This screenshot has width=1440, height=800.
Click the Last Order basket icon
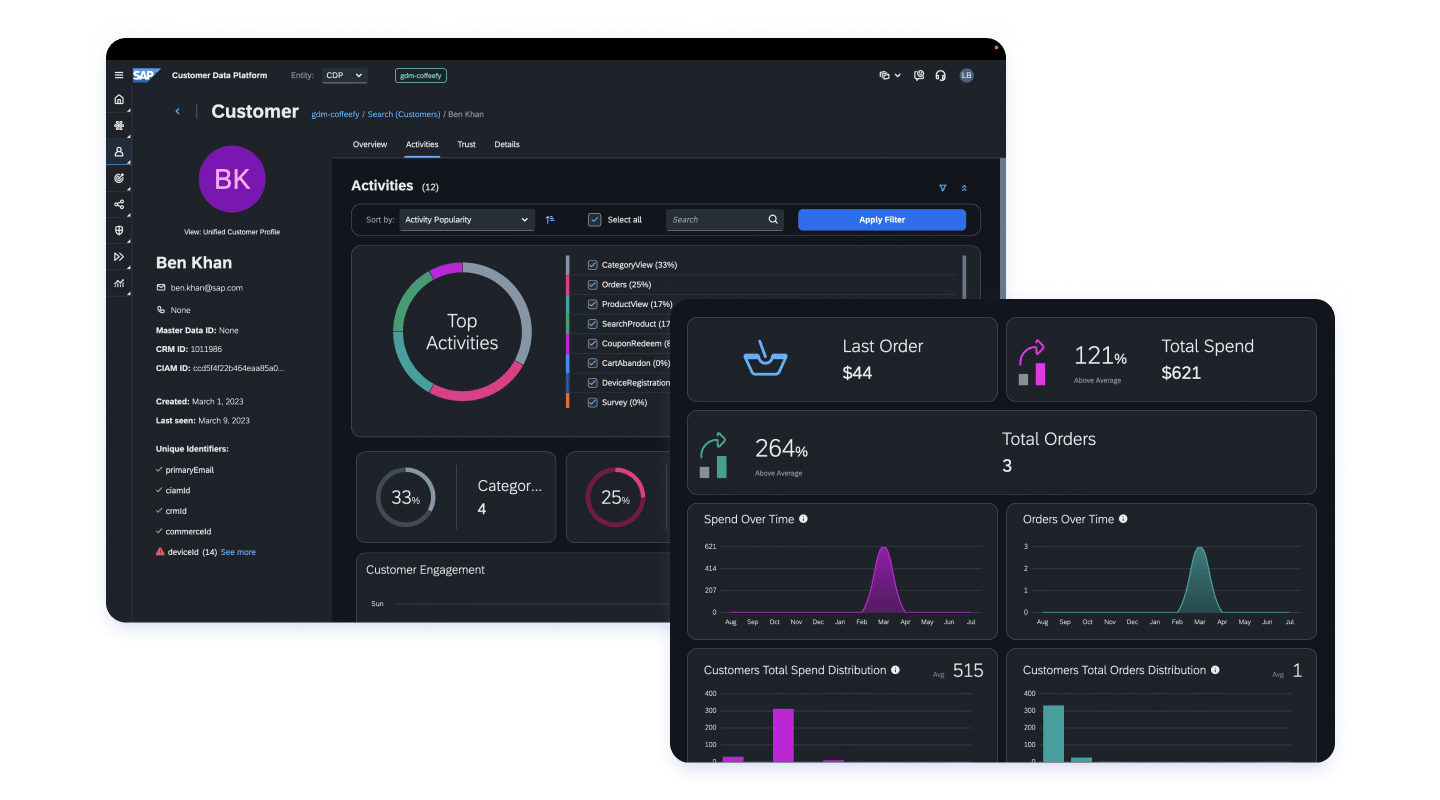coord(765,359)
